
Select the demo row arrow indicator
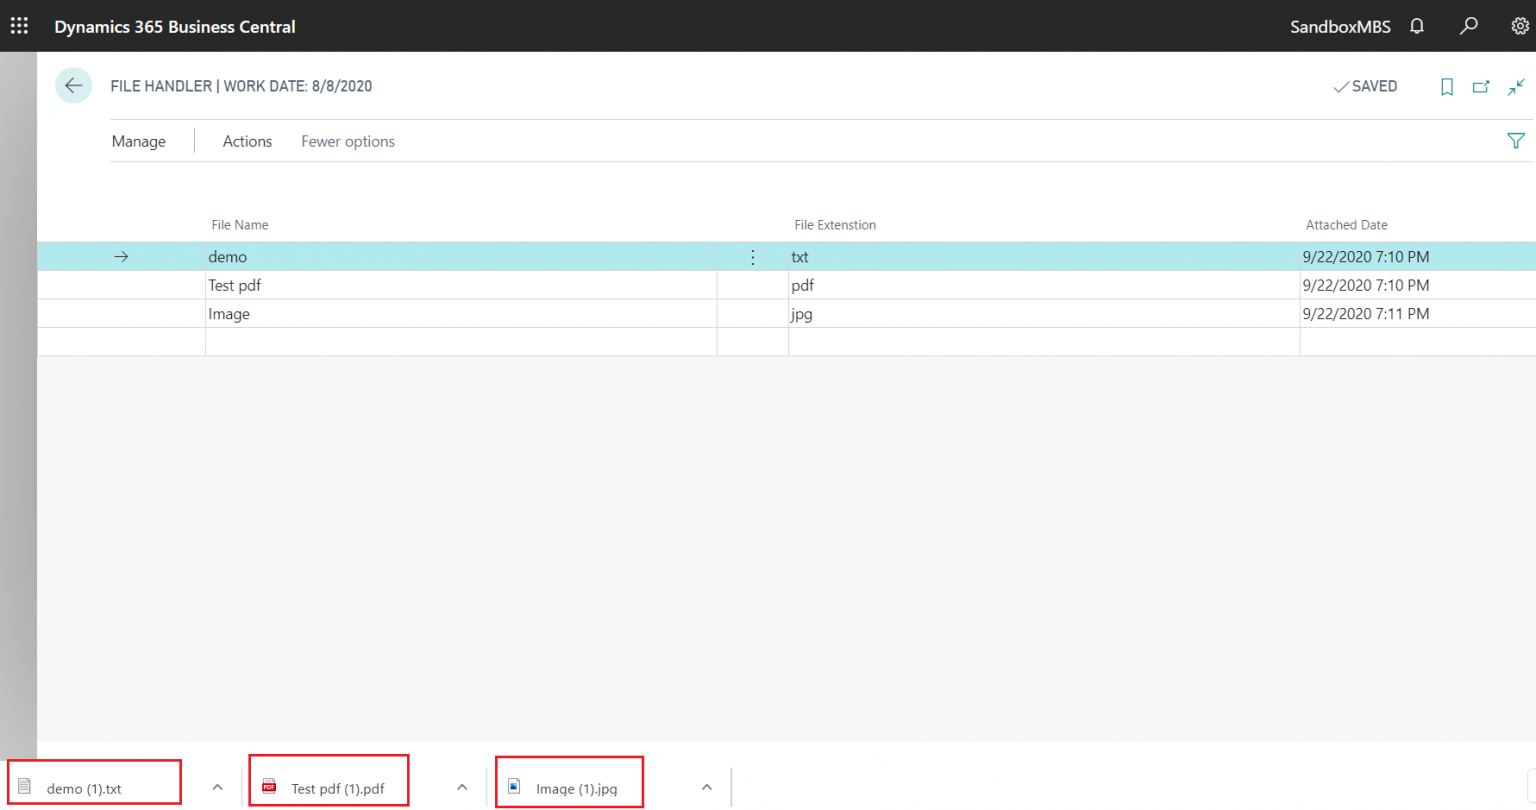[x=121, y=256]
